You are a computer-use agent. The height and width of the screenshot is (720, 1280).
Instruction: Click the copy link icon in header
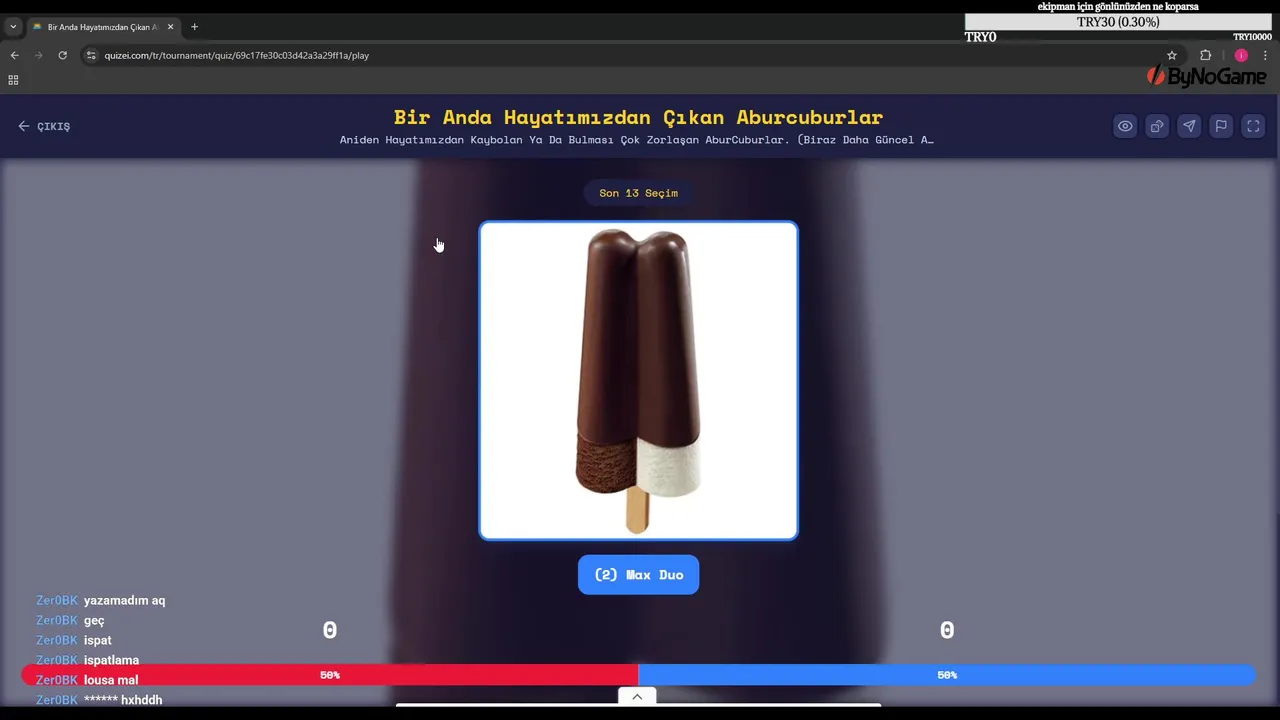1157,126
